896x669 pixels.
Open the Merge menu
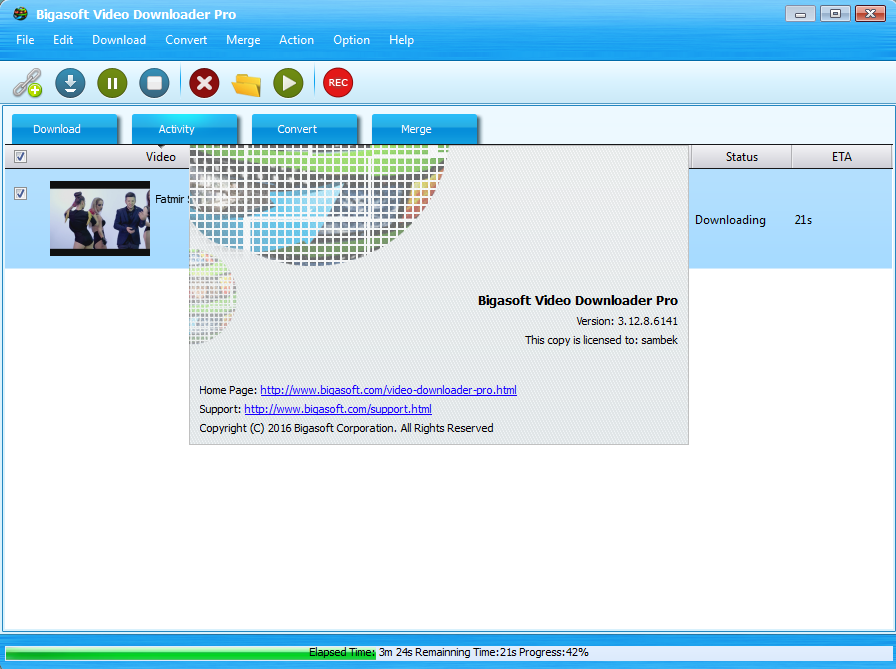tap(243, 40)
